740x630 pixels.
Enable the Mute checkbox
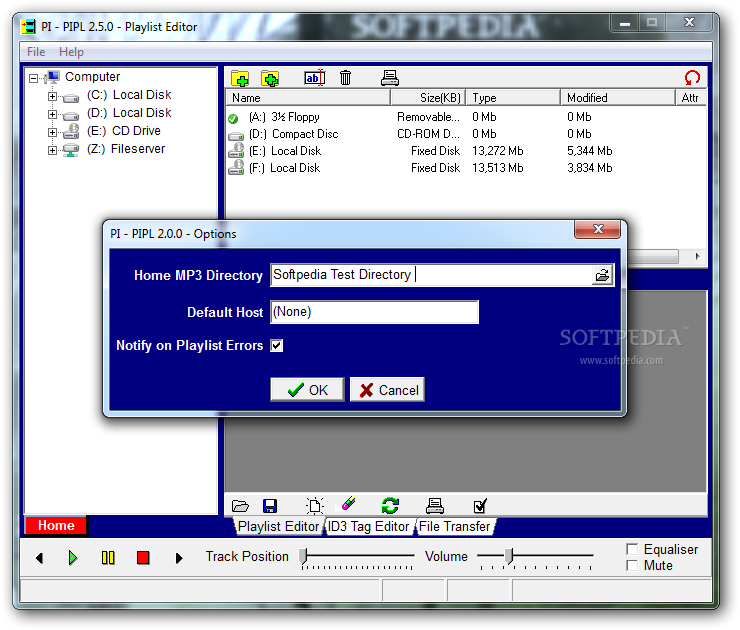631,565
